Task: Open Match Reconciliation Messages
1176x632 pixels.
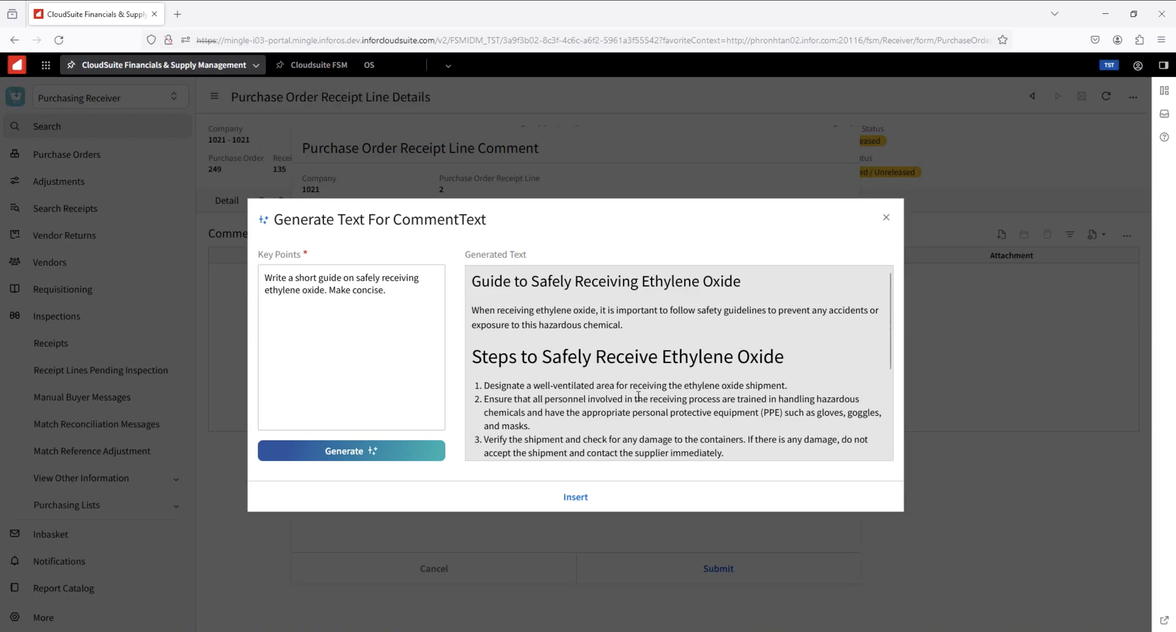Action: [96, 424]
